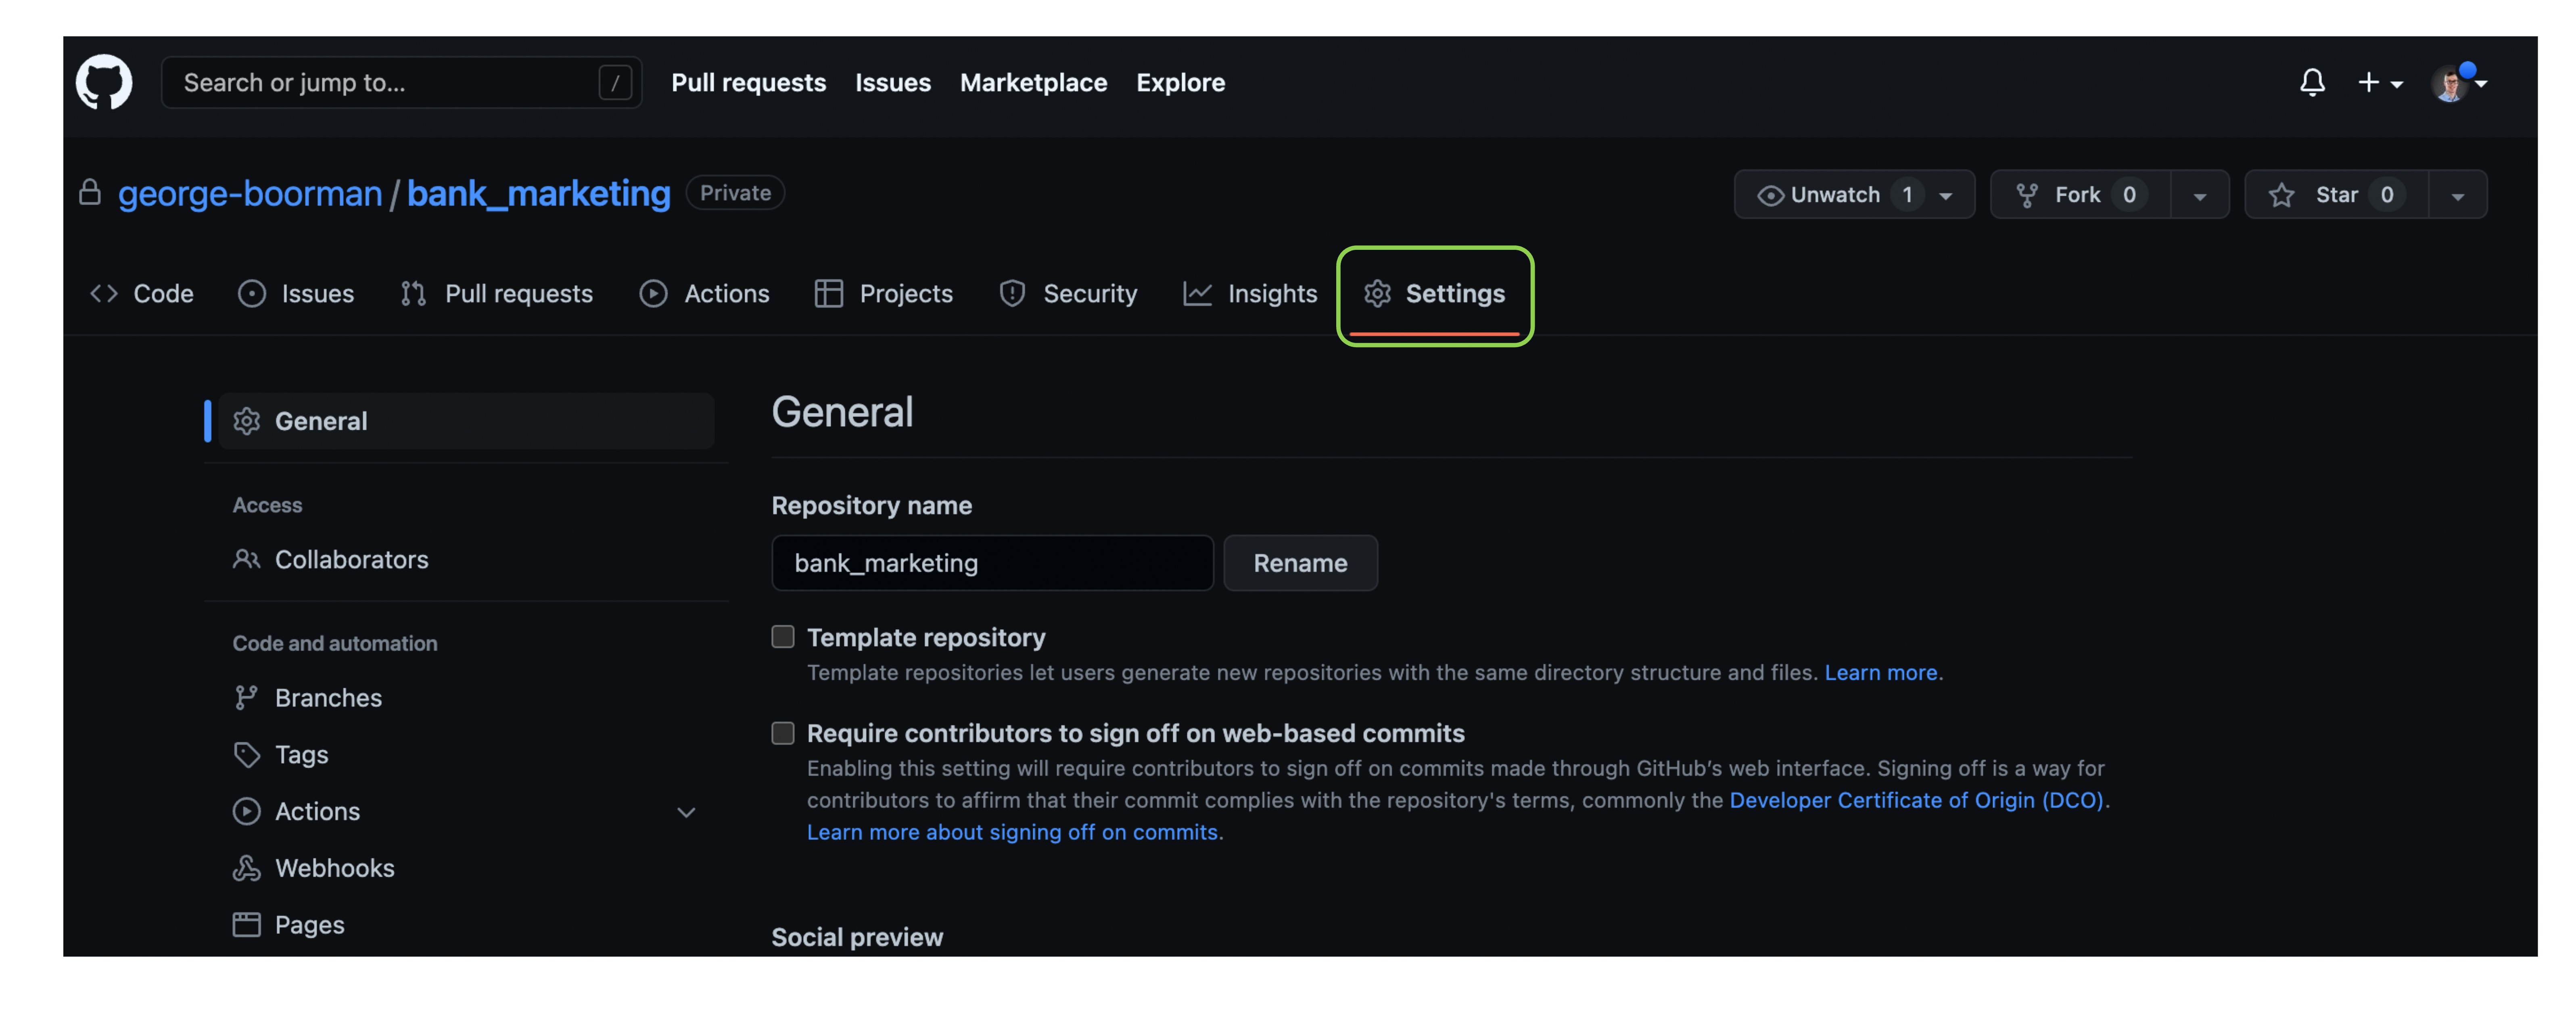The height and width of the screenshot is (1011, 2576).
Task: Click the Webhooks icon in sidebar
Action: 247,868
